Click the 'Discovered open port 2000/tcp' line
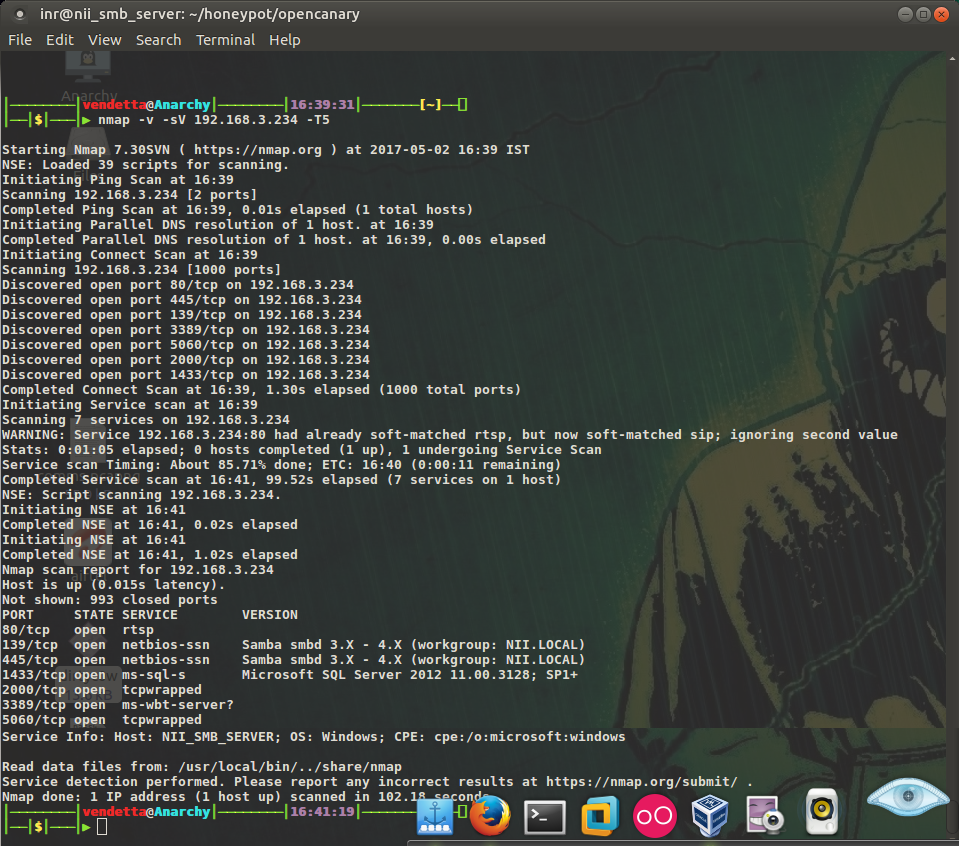The height and width of the screenshot is (854, 960). coord(186,360)
